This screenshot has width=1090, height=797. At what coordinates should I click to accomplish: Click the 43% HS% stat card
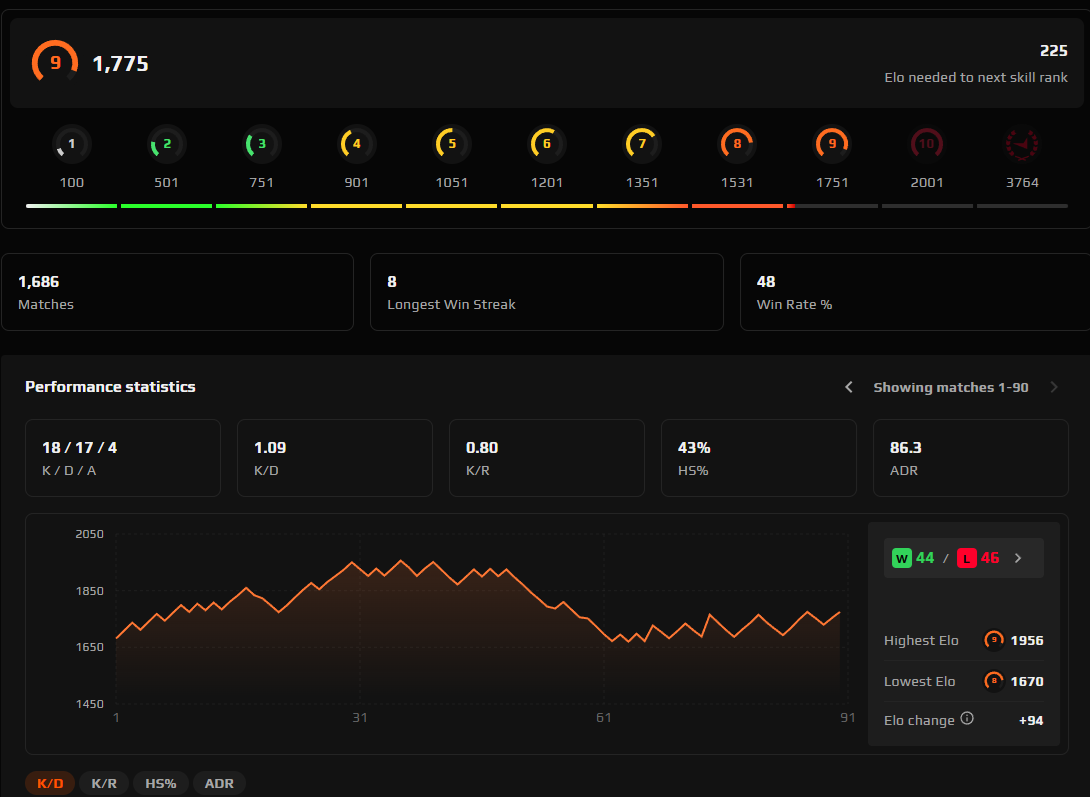pos(759,458)
